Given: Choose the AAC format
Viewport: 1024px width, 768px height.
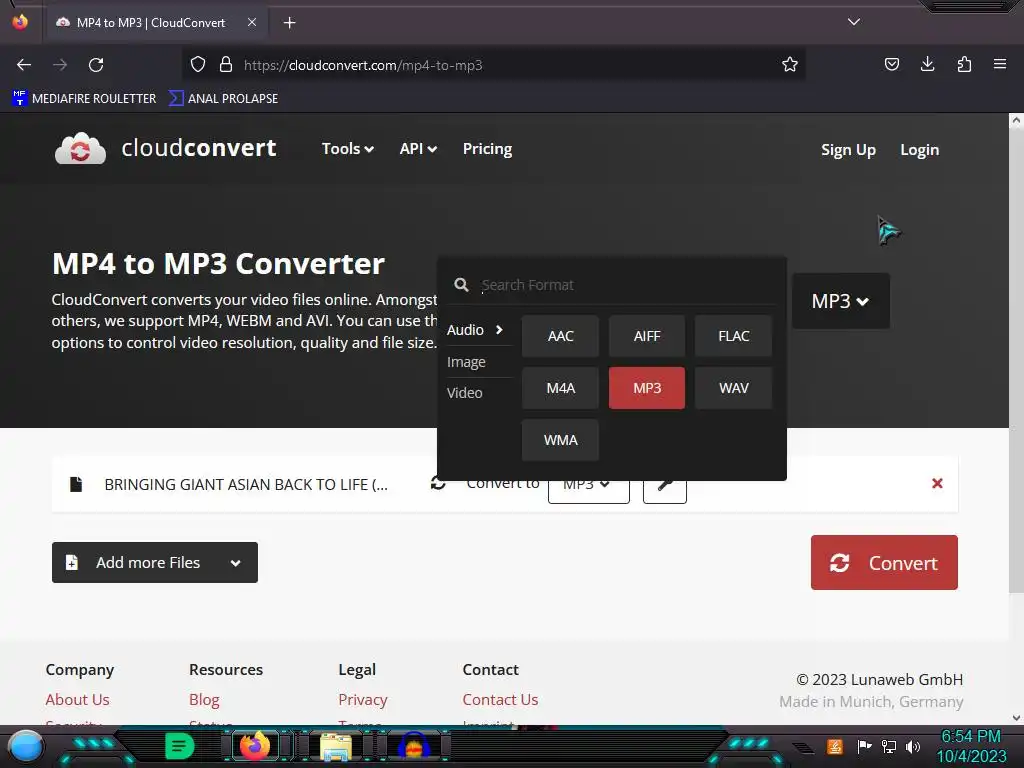Looking at the screenshot, I should tap(560, 336).
